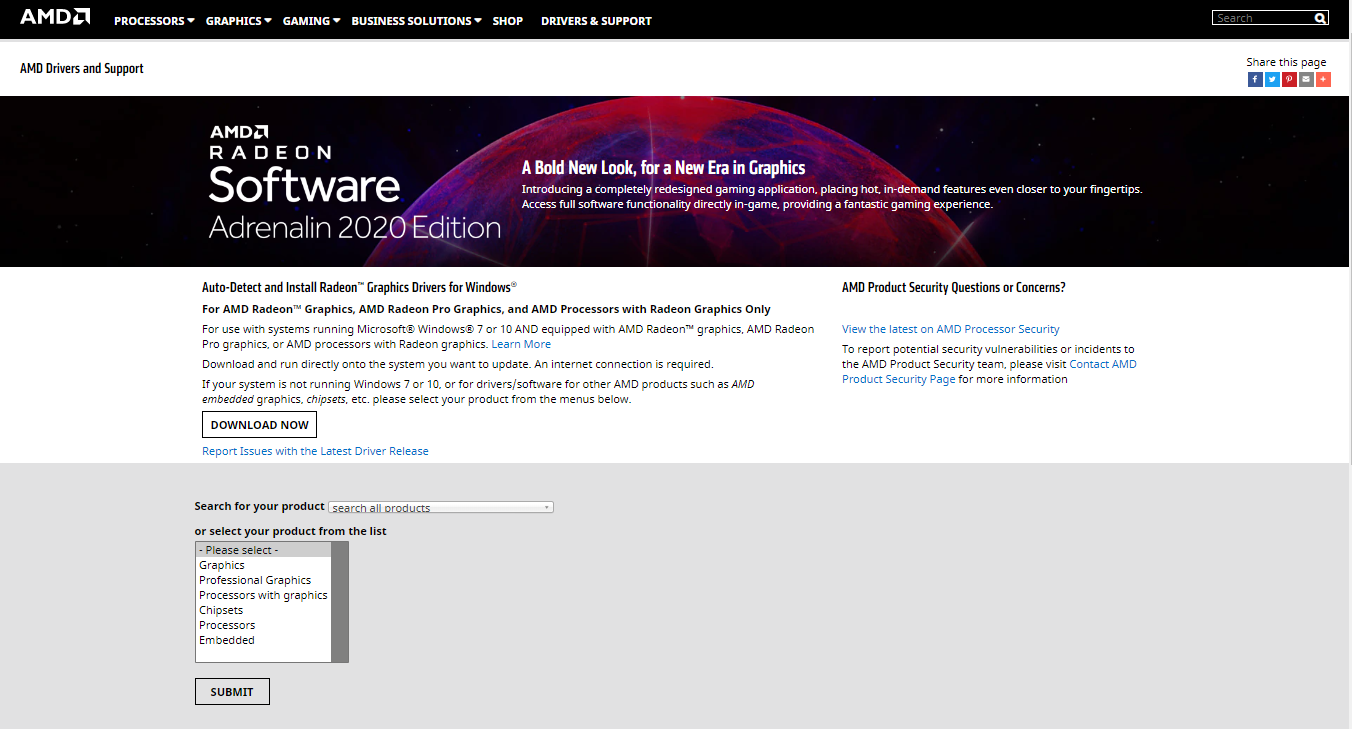Select 'Professional Graphics' in the product list
1352x729 pixels.
tap(263, 580)
